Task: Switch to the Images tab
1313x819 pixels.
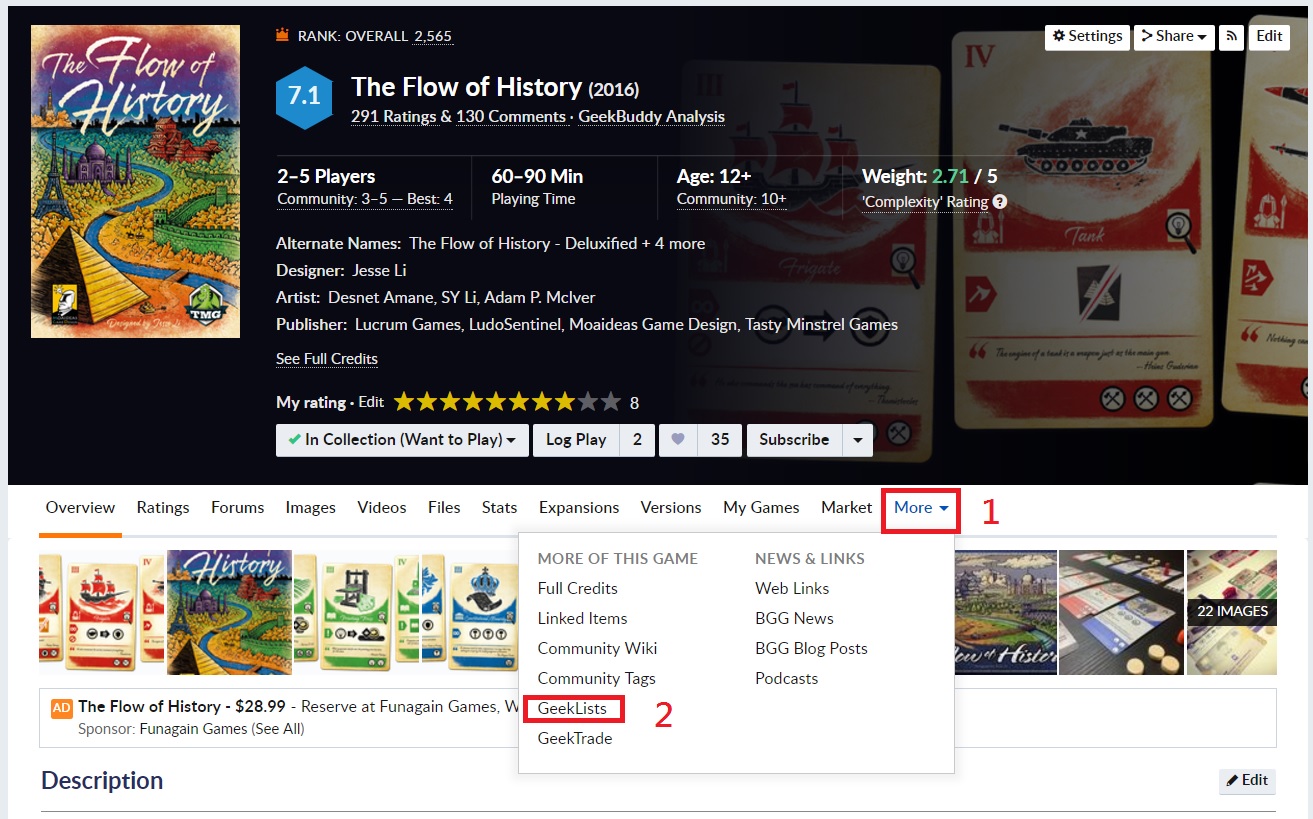Action: [x=311, y=508]
